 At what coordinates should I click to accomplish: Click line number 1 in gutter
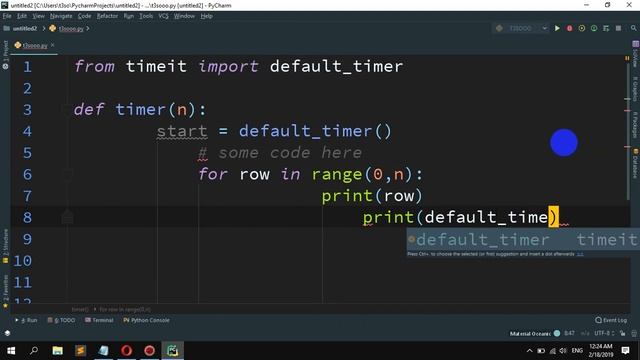[27, 67]
